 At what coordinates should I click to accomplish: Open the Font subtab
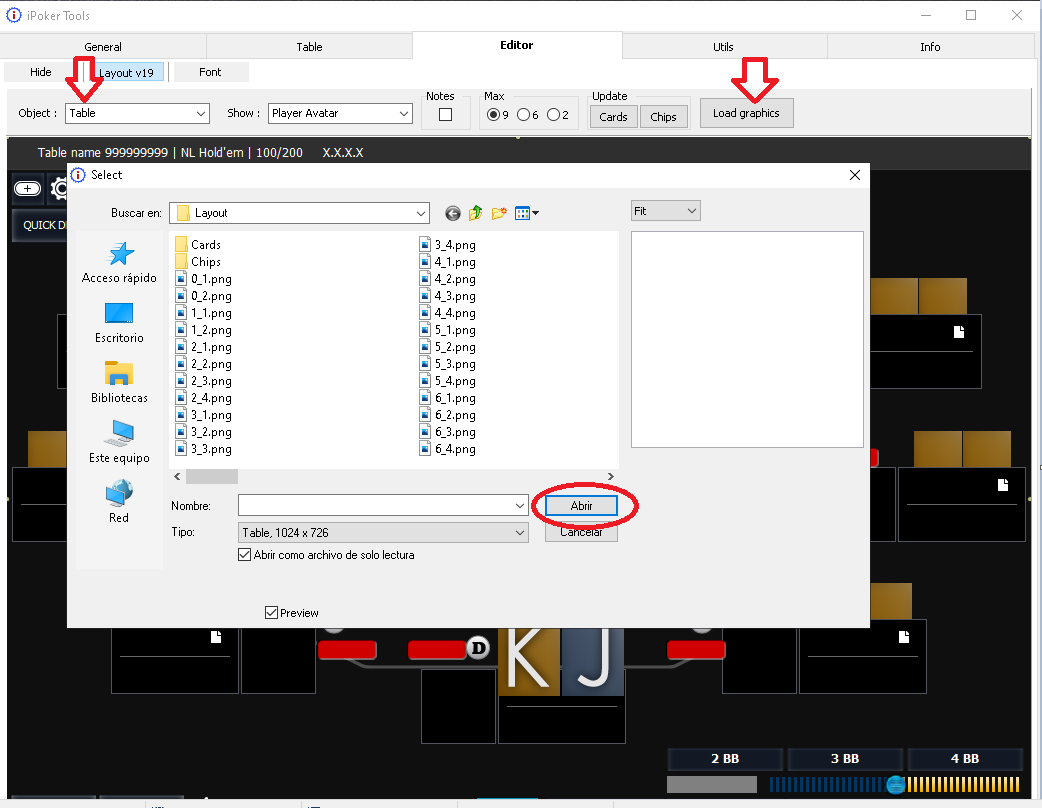click(x=210, y=72)
